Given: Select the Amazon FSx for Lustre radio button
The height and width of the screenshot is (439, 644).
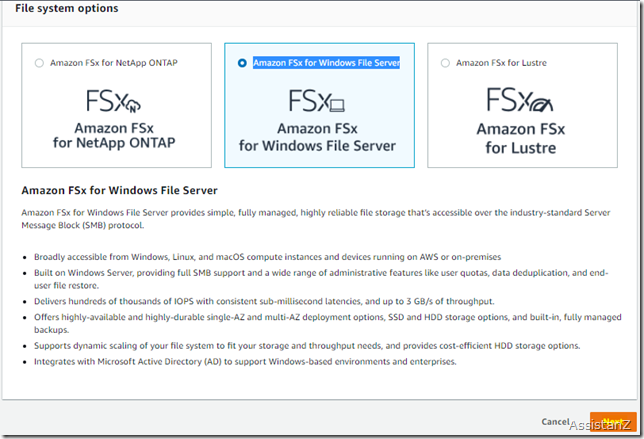Looking at the screenshot, I should 445,63.
